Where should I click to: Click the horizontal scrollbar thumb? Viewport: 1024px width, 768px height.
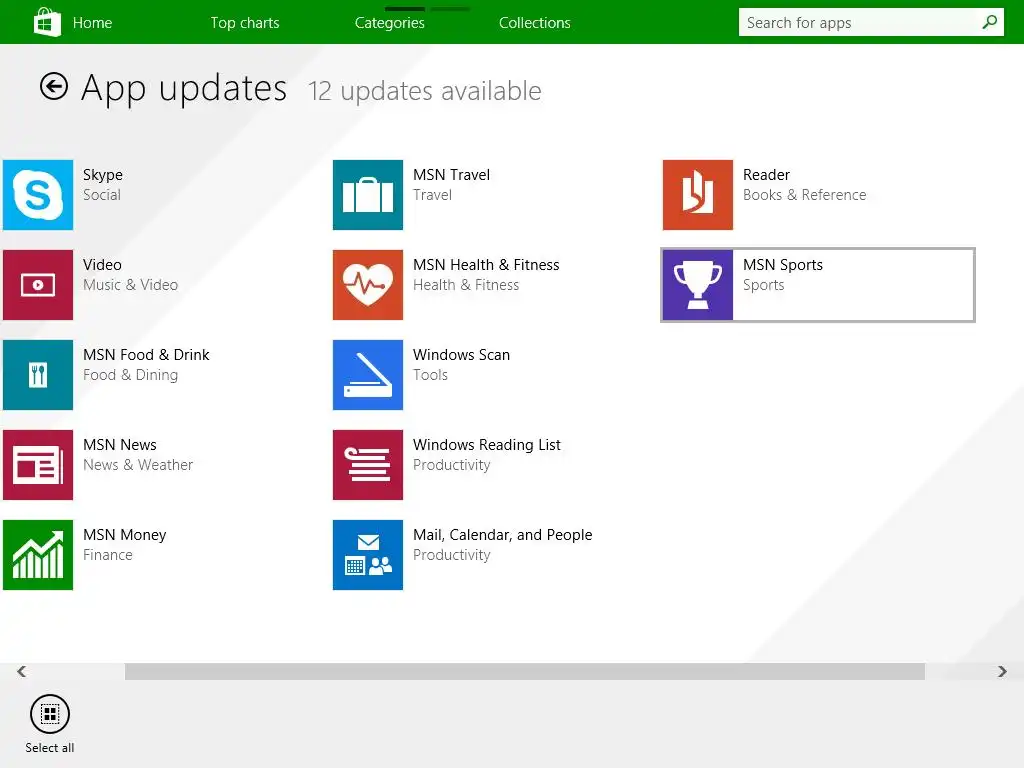(524, 671)
